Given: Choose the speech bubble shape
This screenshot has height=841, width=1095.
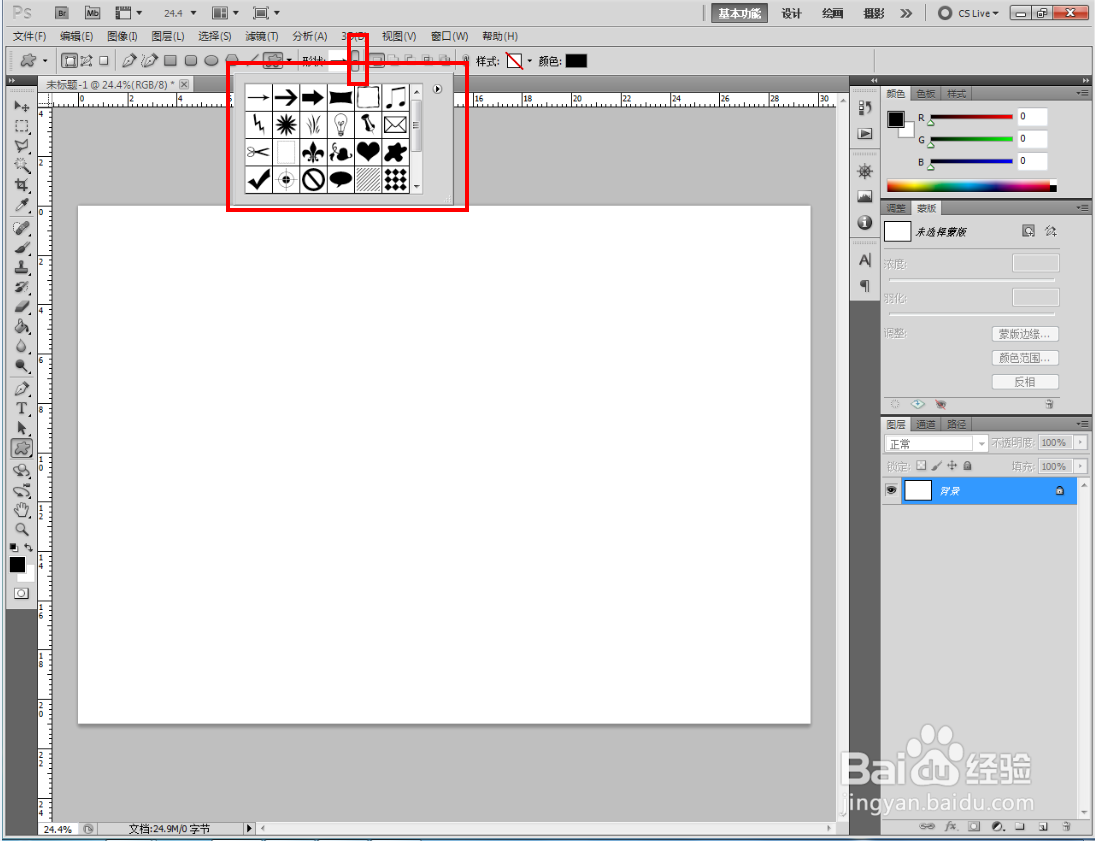Looking at the screenshot, I should coord(340,180).
